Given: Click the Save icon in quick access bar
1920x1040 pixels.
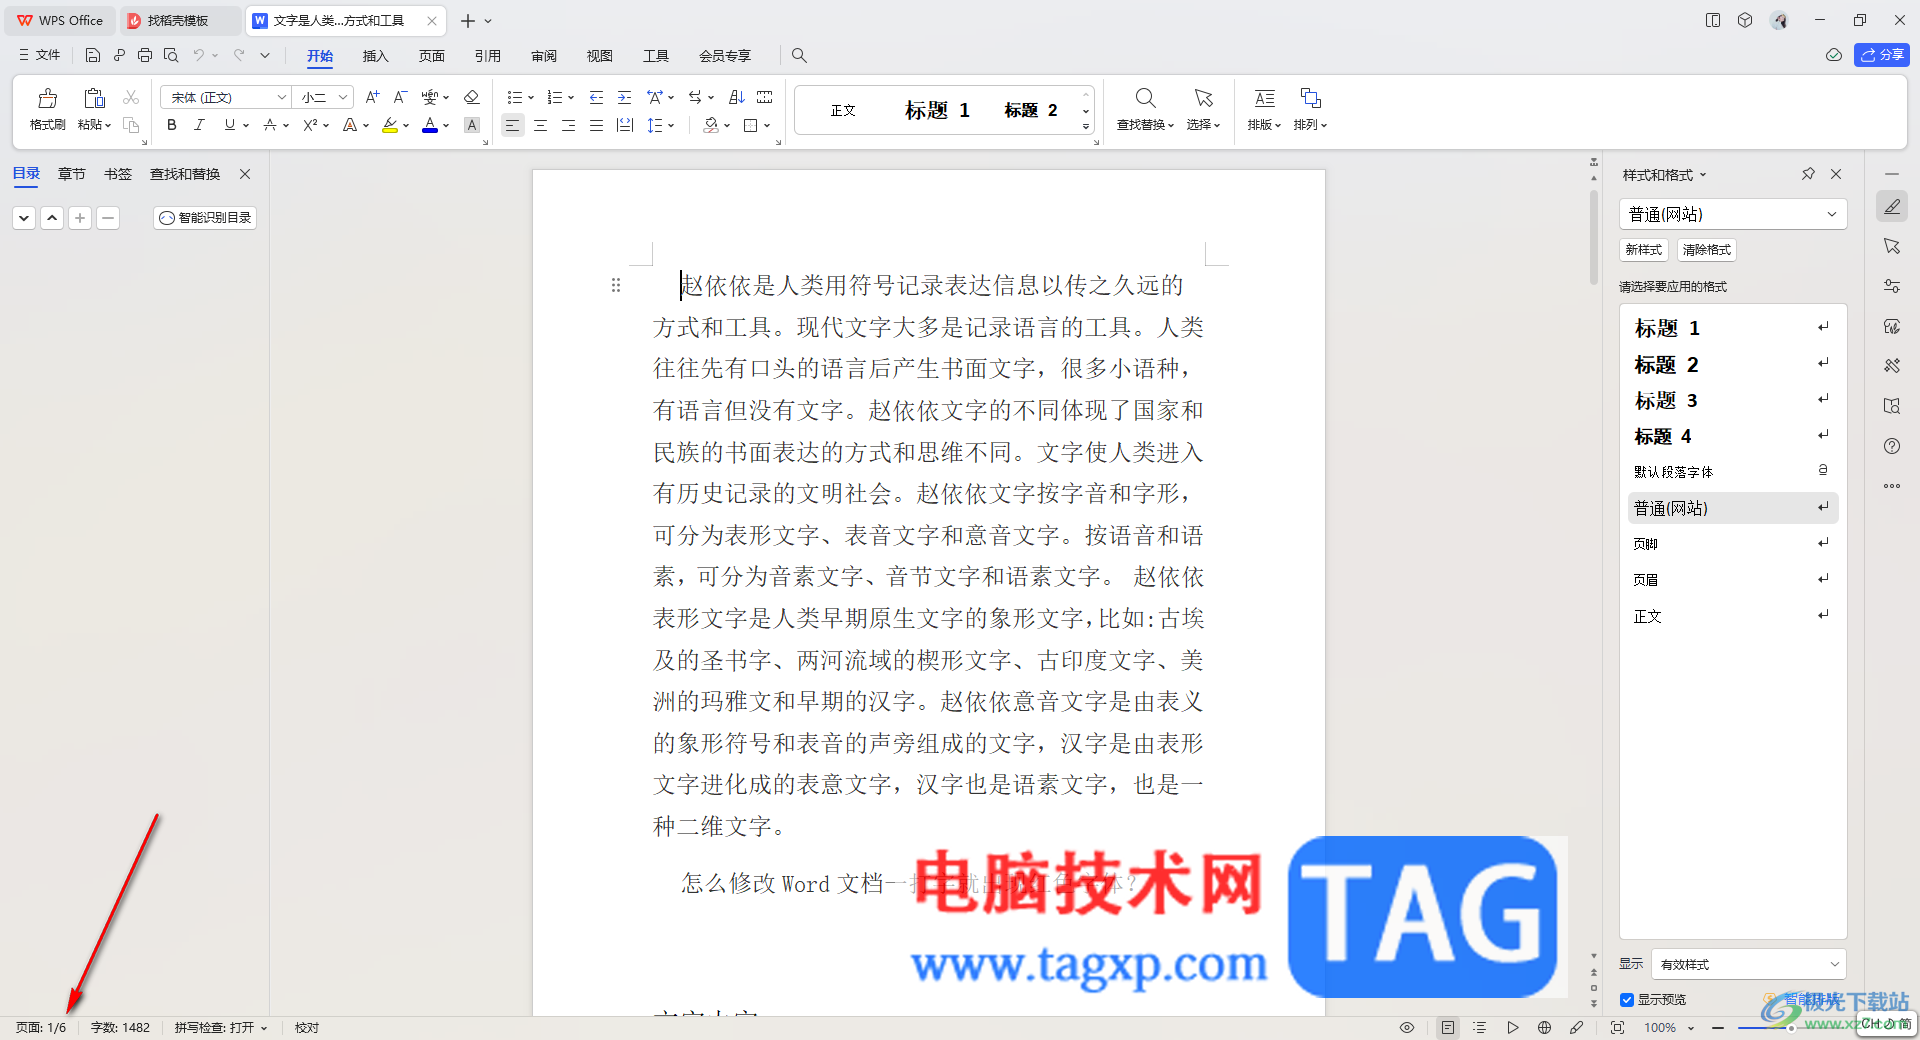Looking at the screenshot, I should (93, 55).
